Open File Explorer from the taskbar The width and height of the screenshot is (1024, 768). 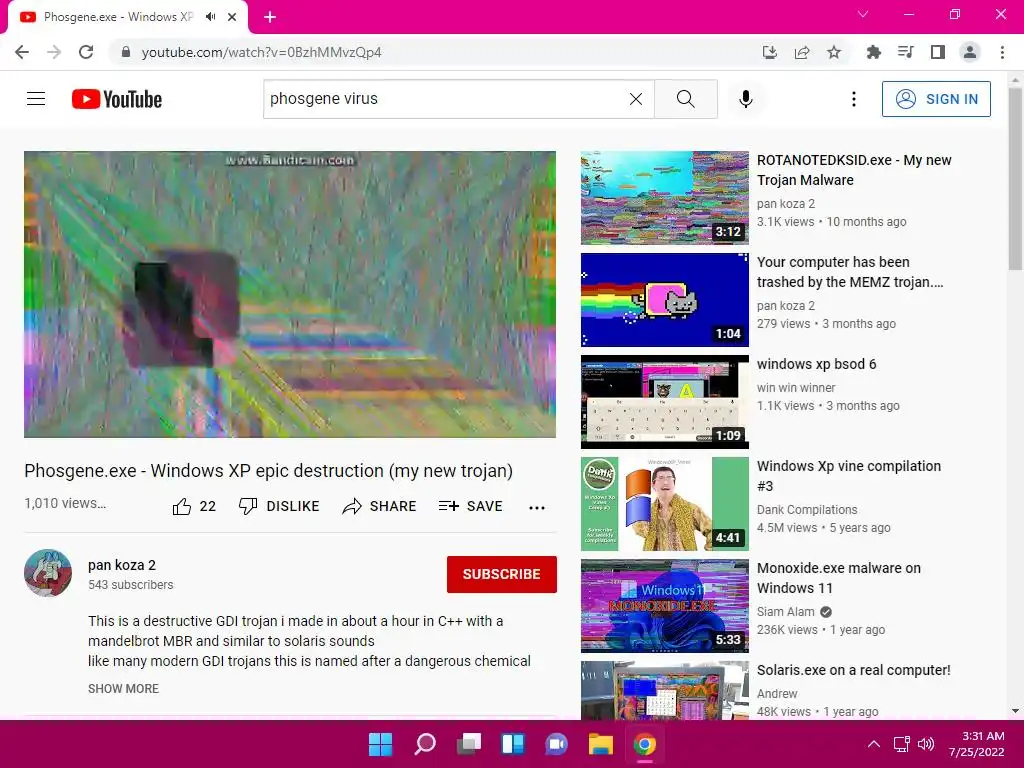coord(600,744)
